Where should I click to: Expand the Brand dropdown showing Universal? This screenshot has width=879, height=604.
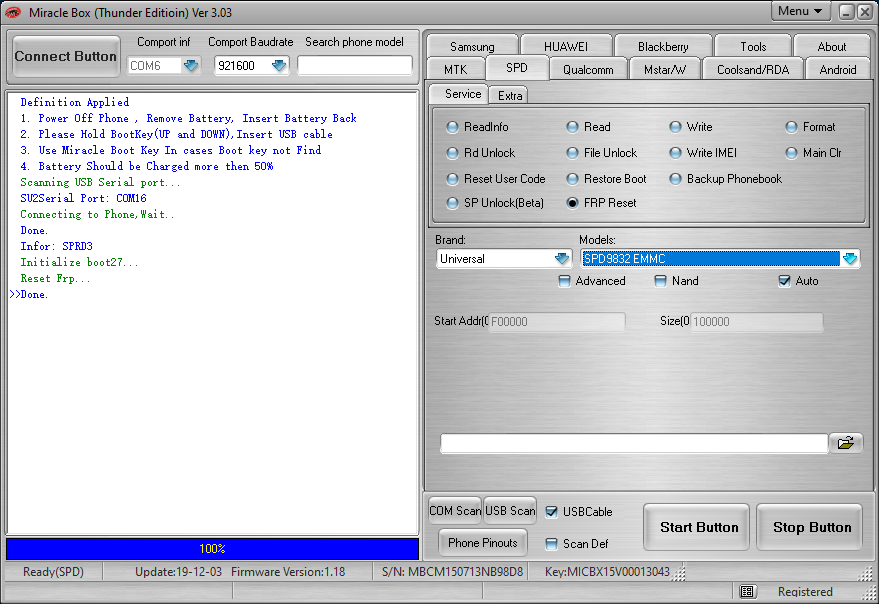[x=562, y=259]
